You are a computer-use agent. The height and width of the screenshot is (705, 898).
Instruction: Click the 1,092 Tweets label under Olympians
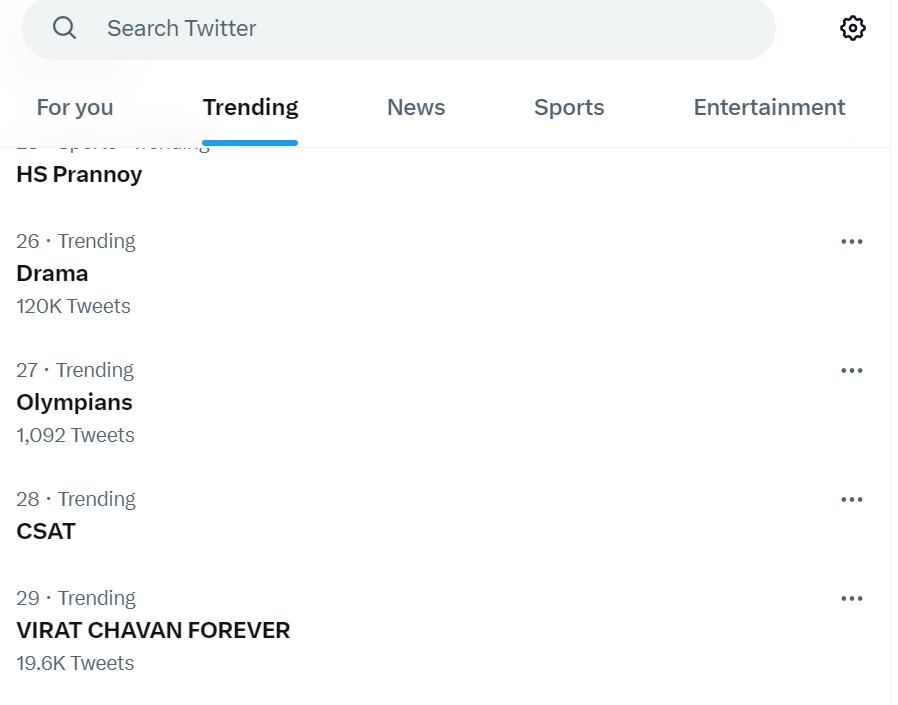[x=75, y=435]
